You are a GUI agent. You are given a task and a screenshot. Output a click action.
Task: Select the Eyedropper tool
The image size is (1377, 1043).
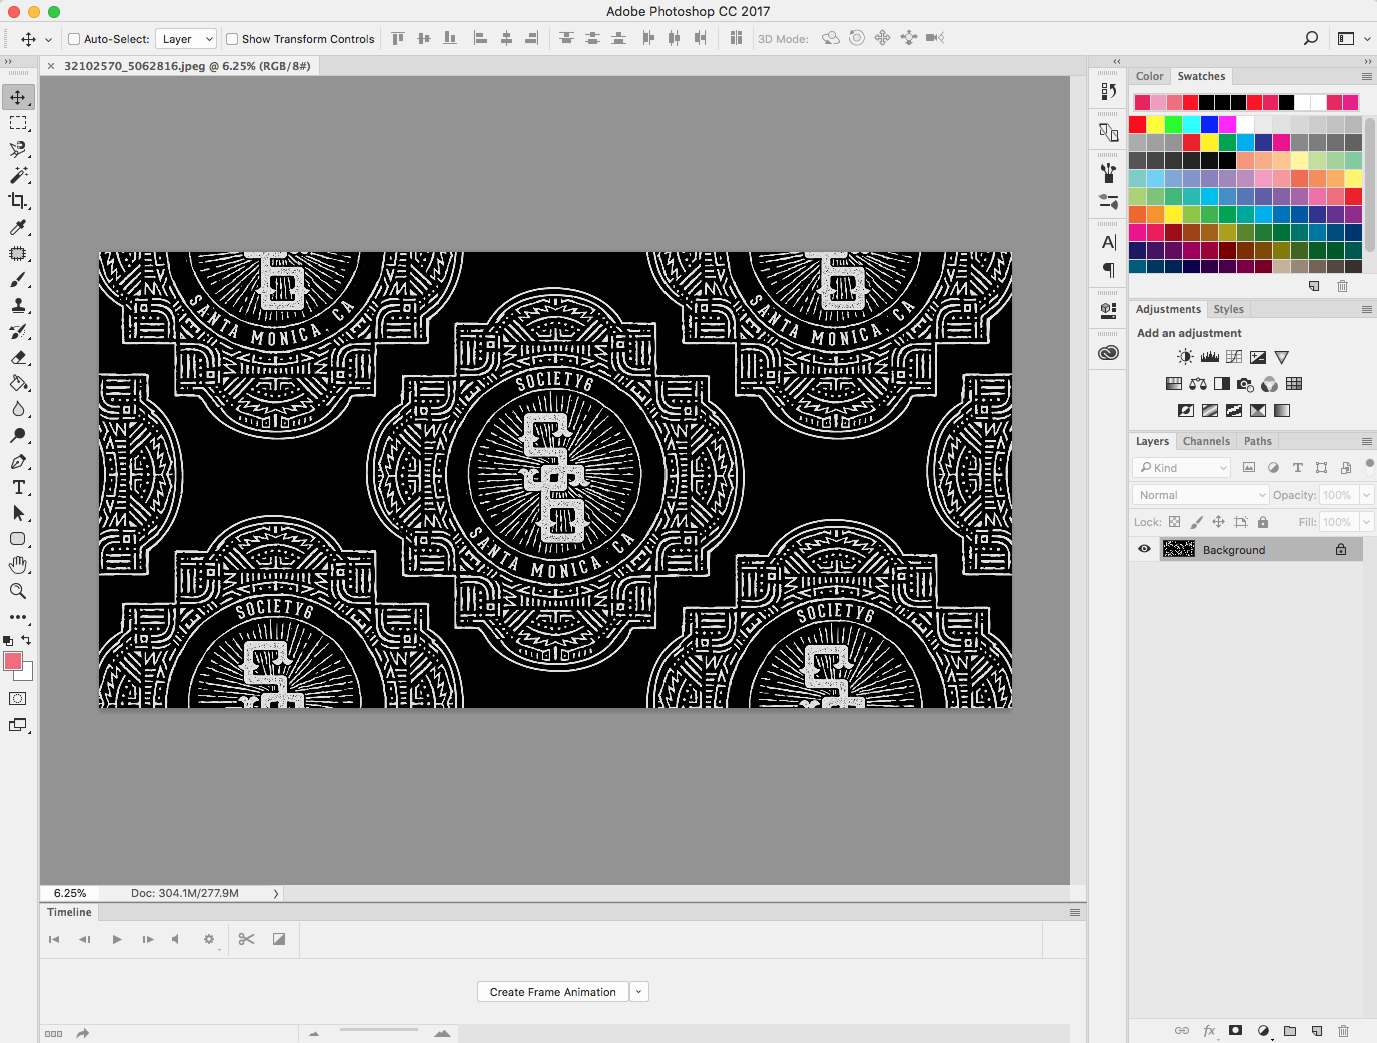18,228
